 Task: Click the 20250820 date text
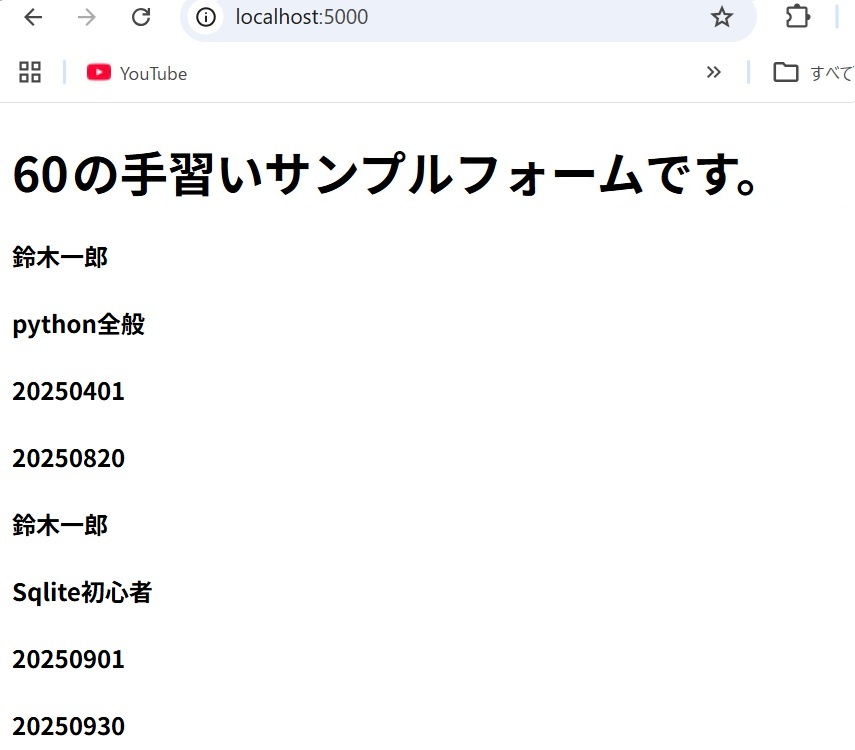coord(68,459)
